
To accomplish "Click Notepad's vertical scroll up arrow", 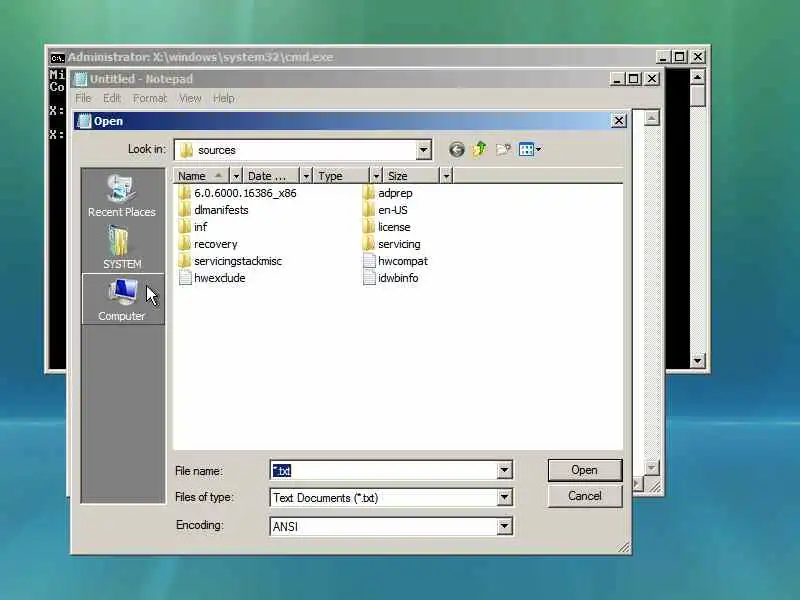I will tap(652, 118).
